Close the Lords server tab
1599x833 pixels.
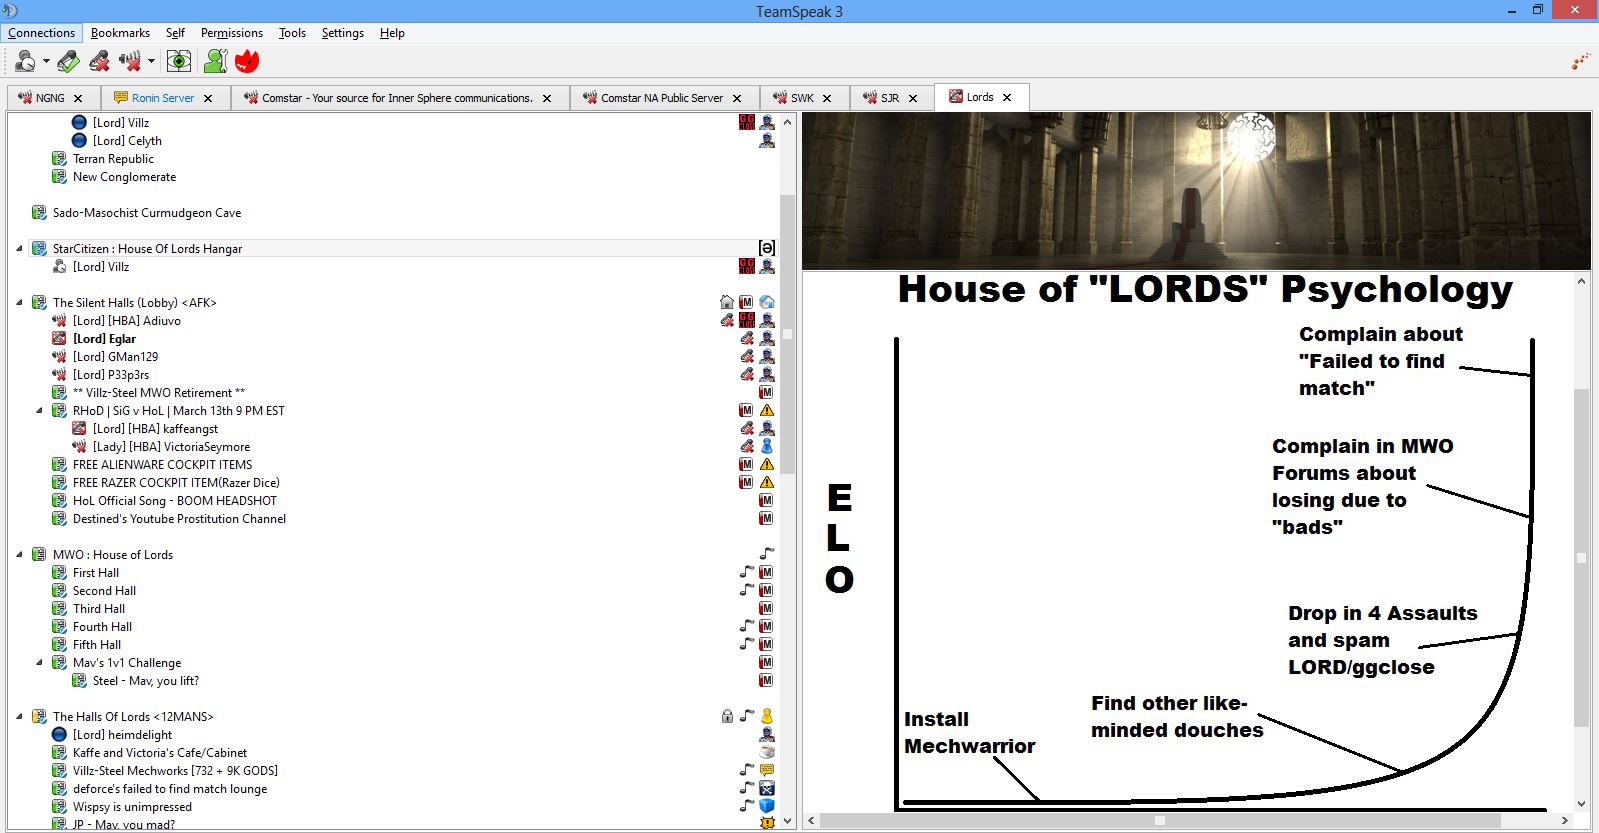click(x=1007, y=97)
